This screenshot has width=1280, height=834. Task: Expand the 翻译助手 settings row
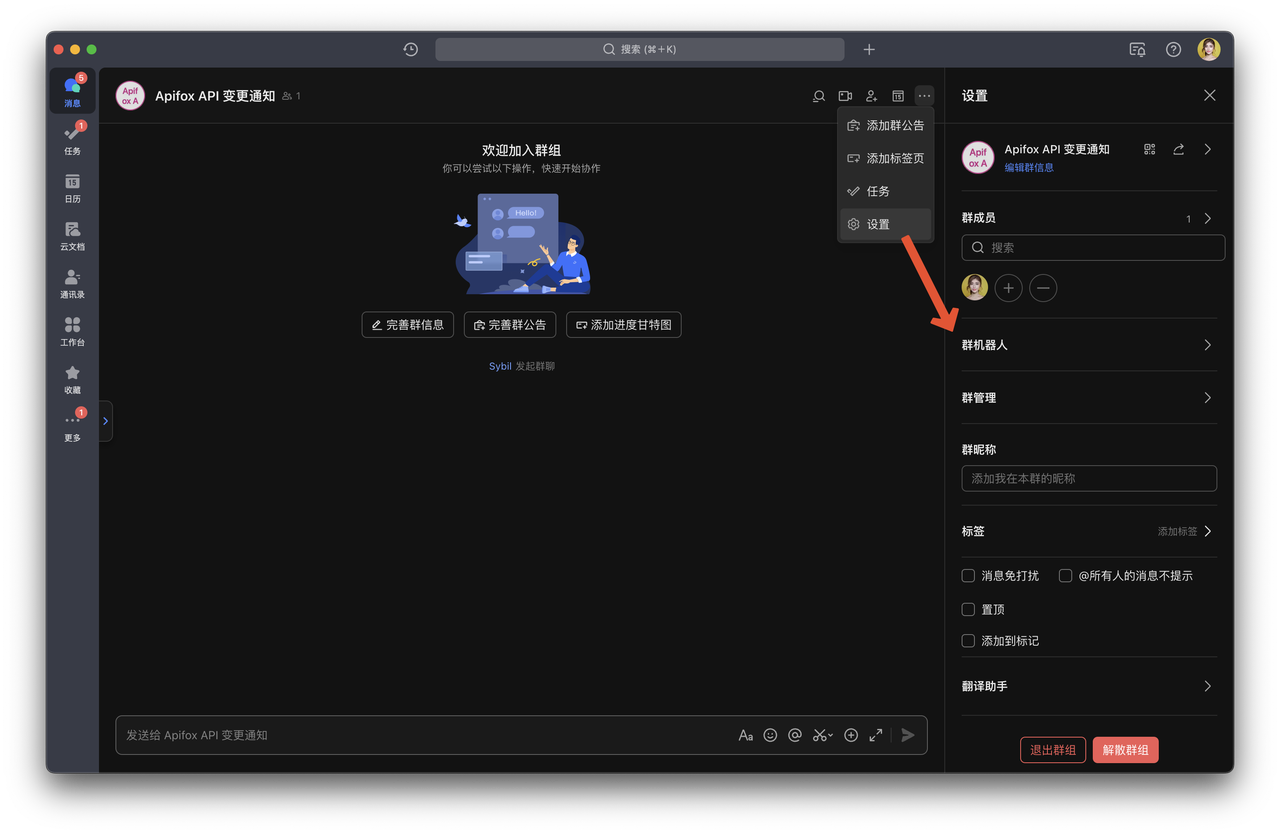click(x=1088, y=686)
